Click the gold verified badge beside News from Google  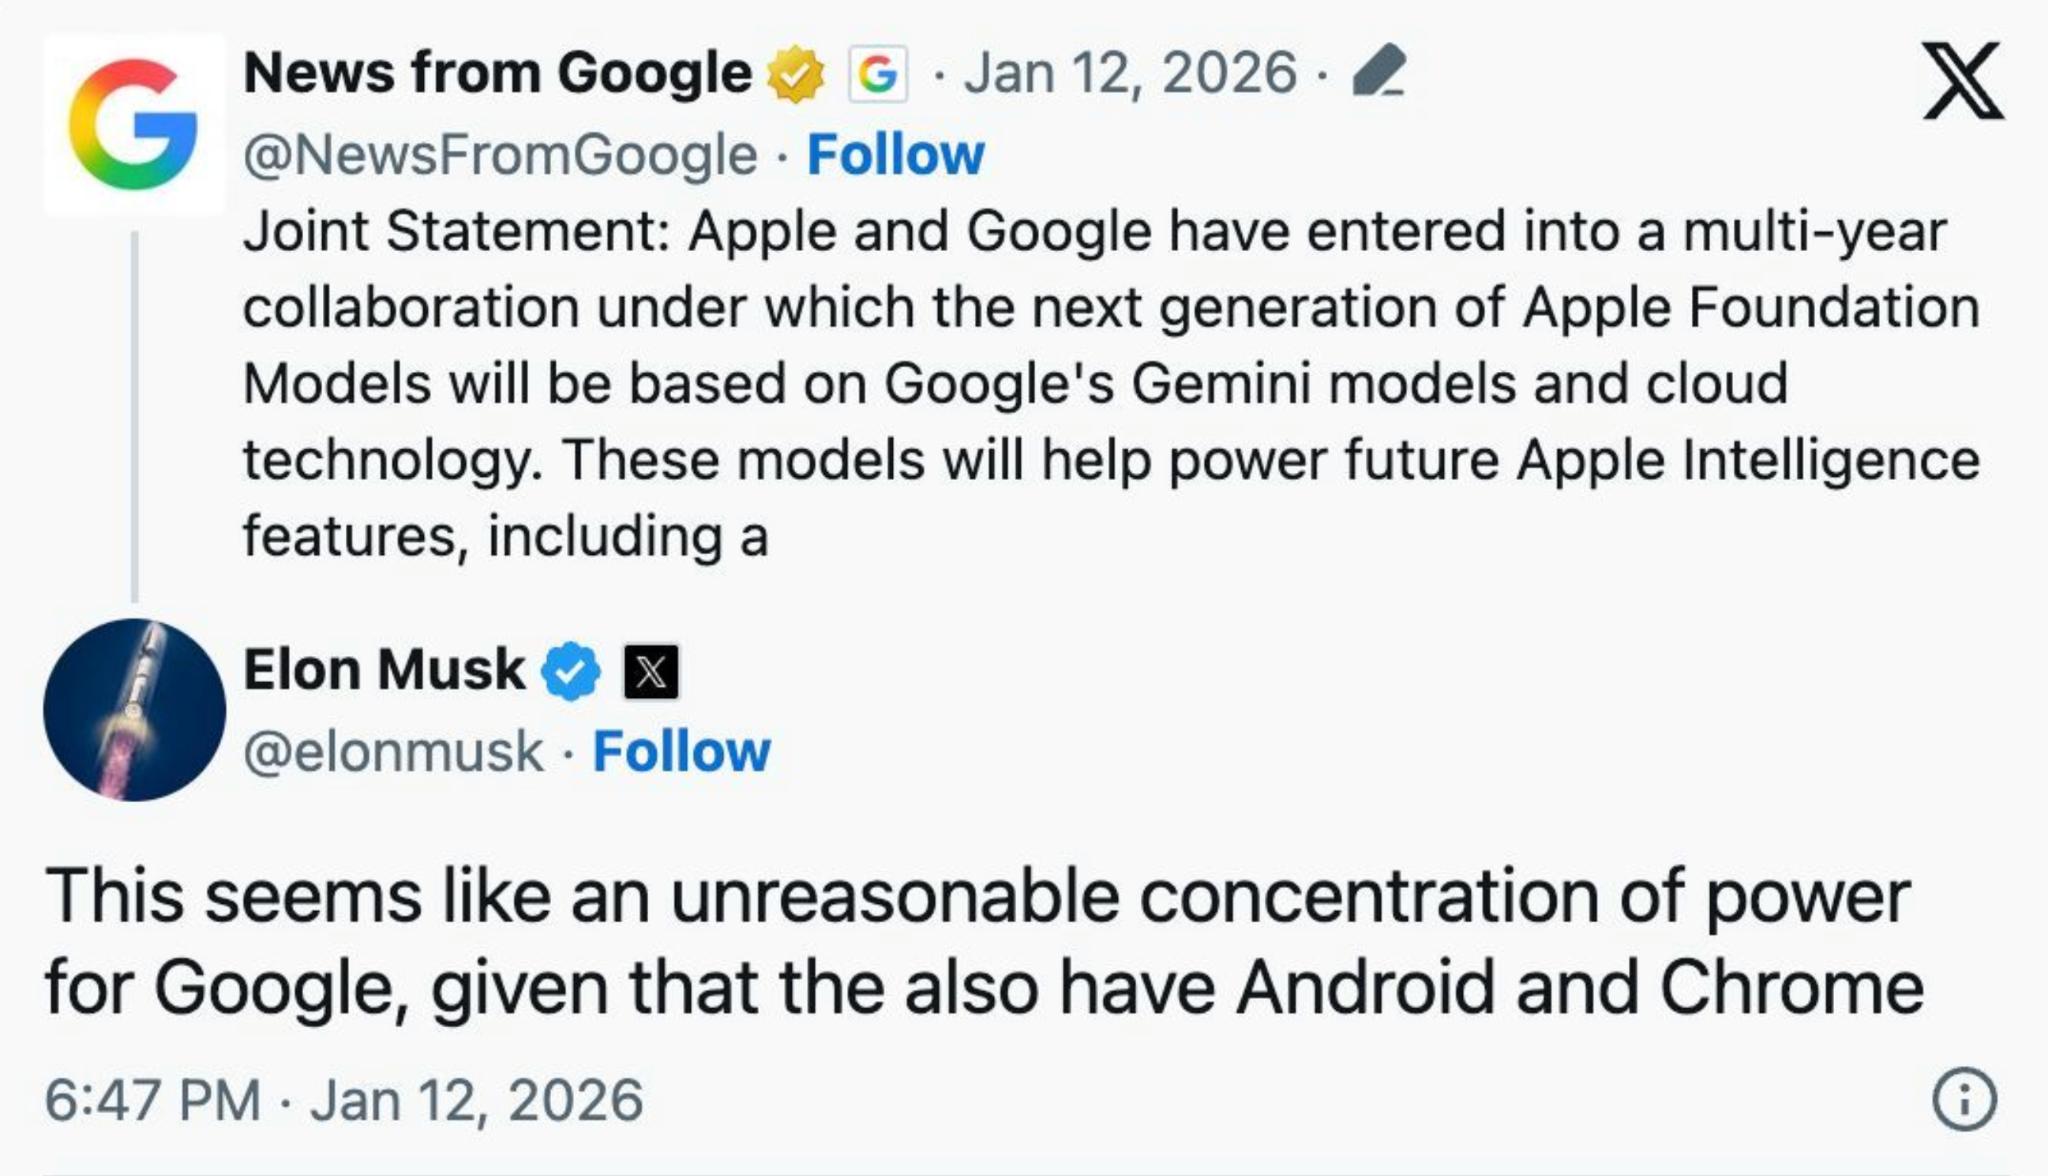coord(795,74)
